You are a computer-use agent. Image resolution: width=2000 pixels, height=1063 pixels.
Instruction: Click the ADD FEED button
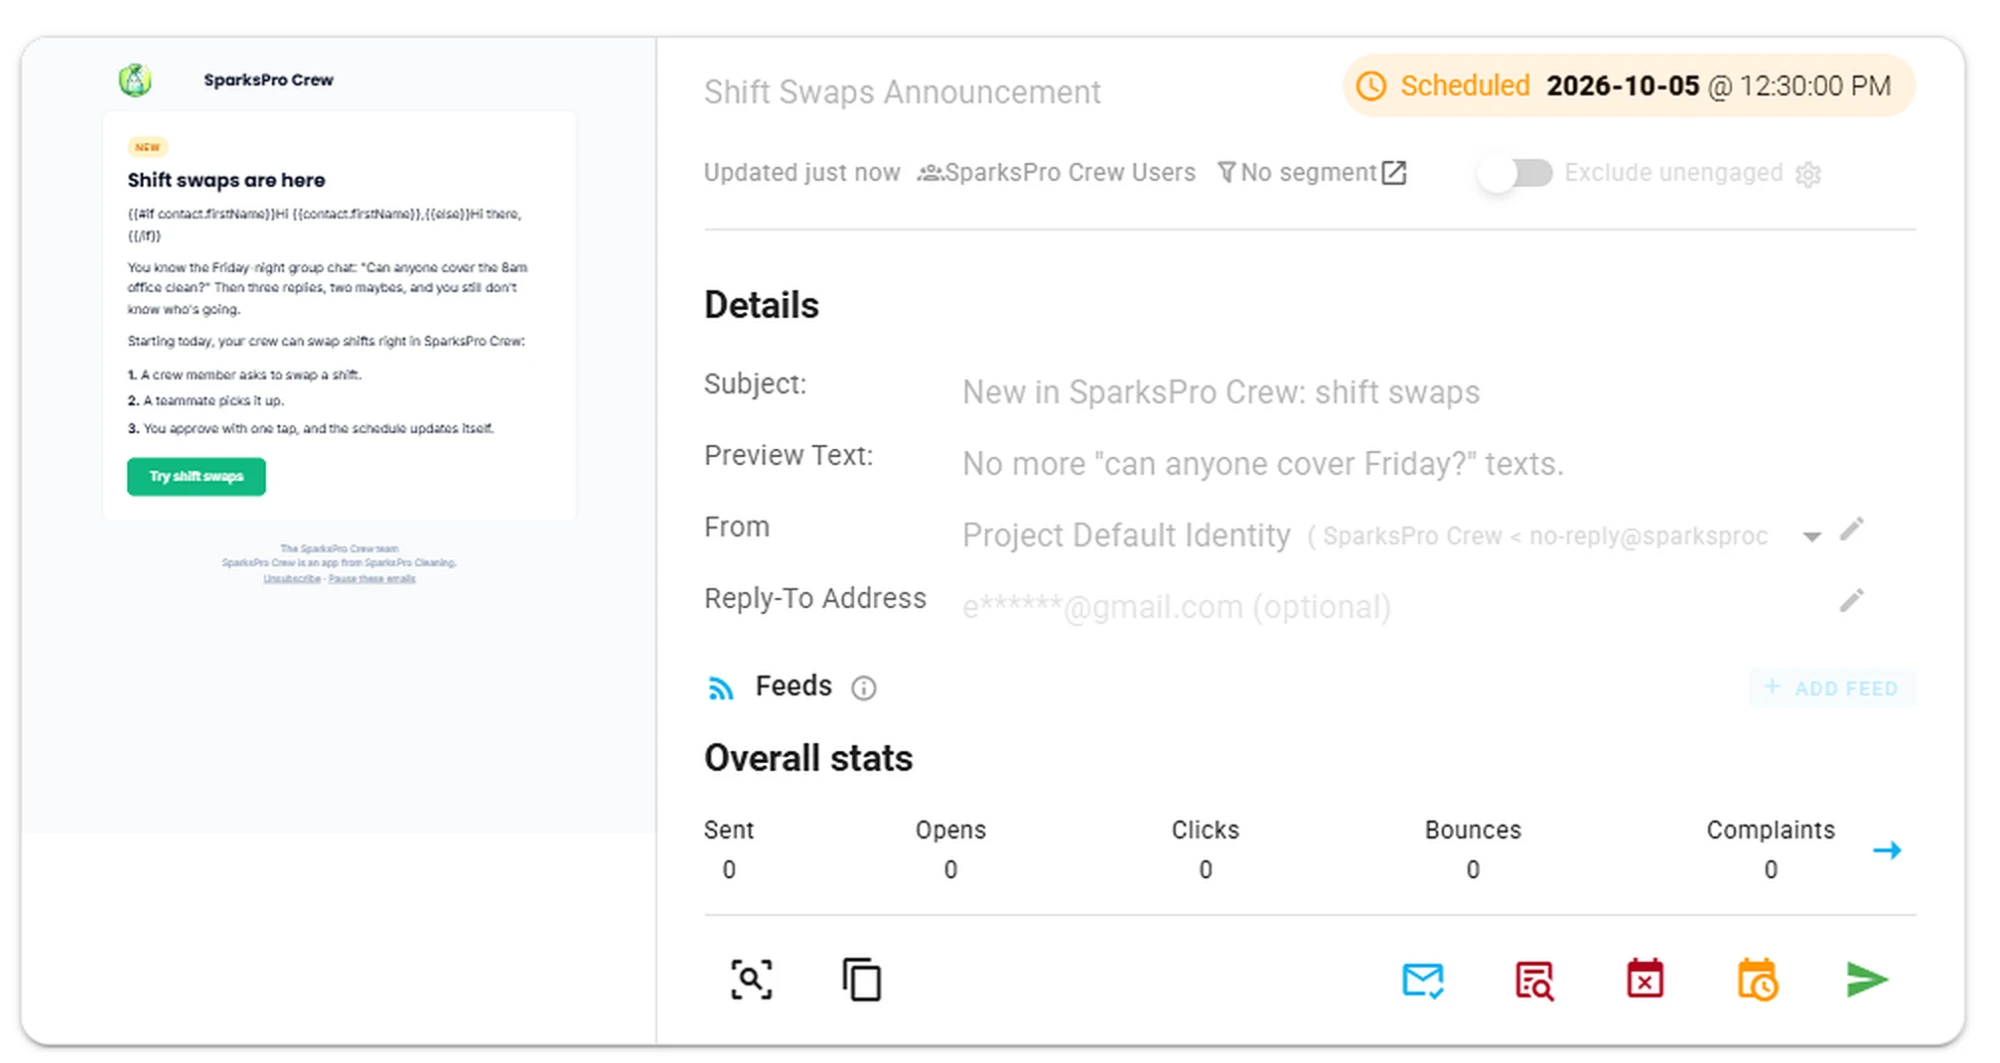pos(1832,688)
